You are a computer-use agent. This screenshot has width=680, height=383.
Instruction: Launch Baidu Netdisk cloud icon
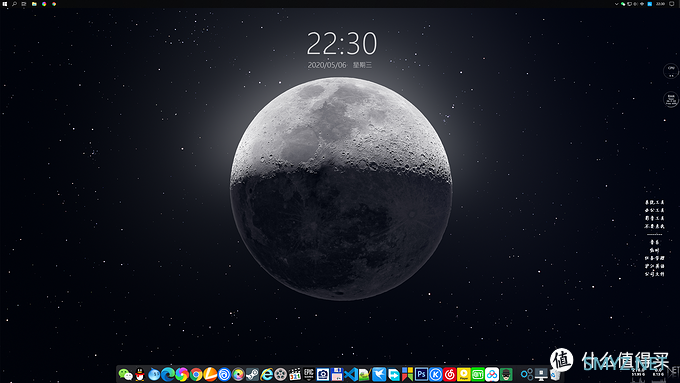(492, 374)
